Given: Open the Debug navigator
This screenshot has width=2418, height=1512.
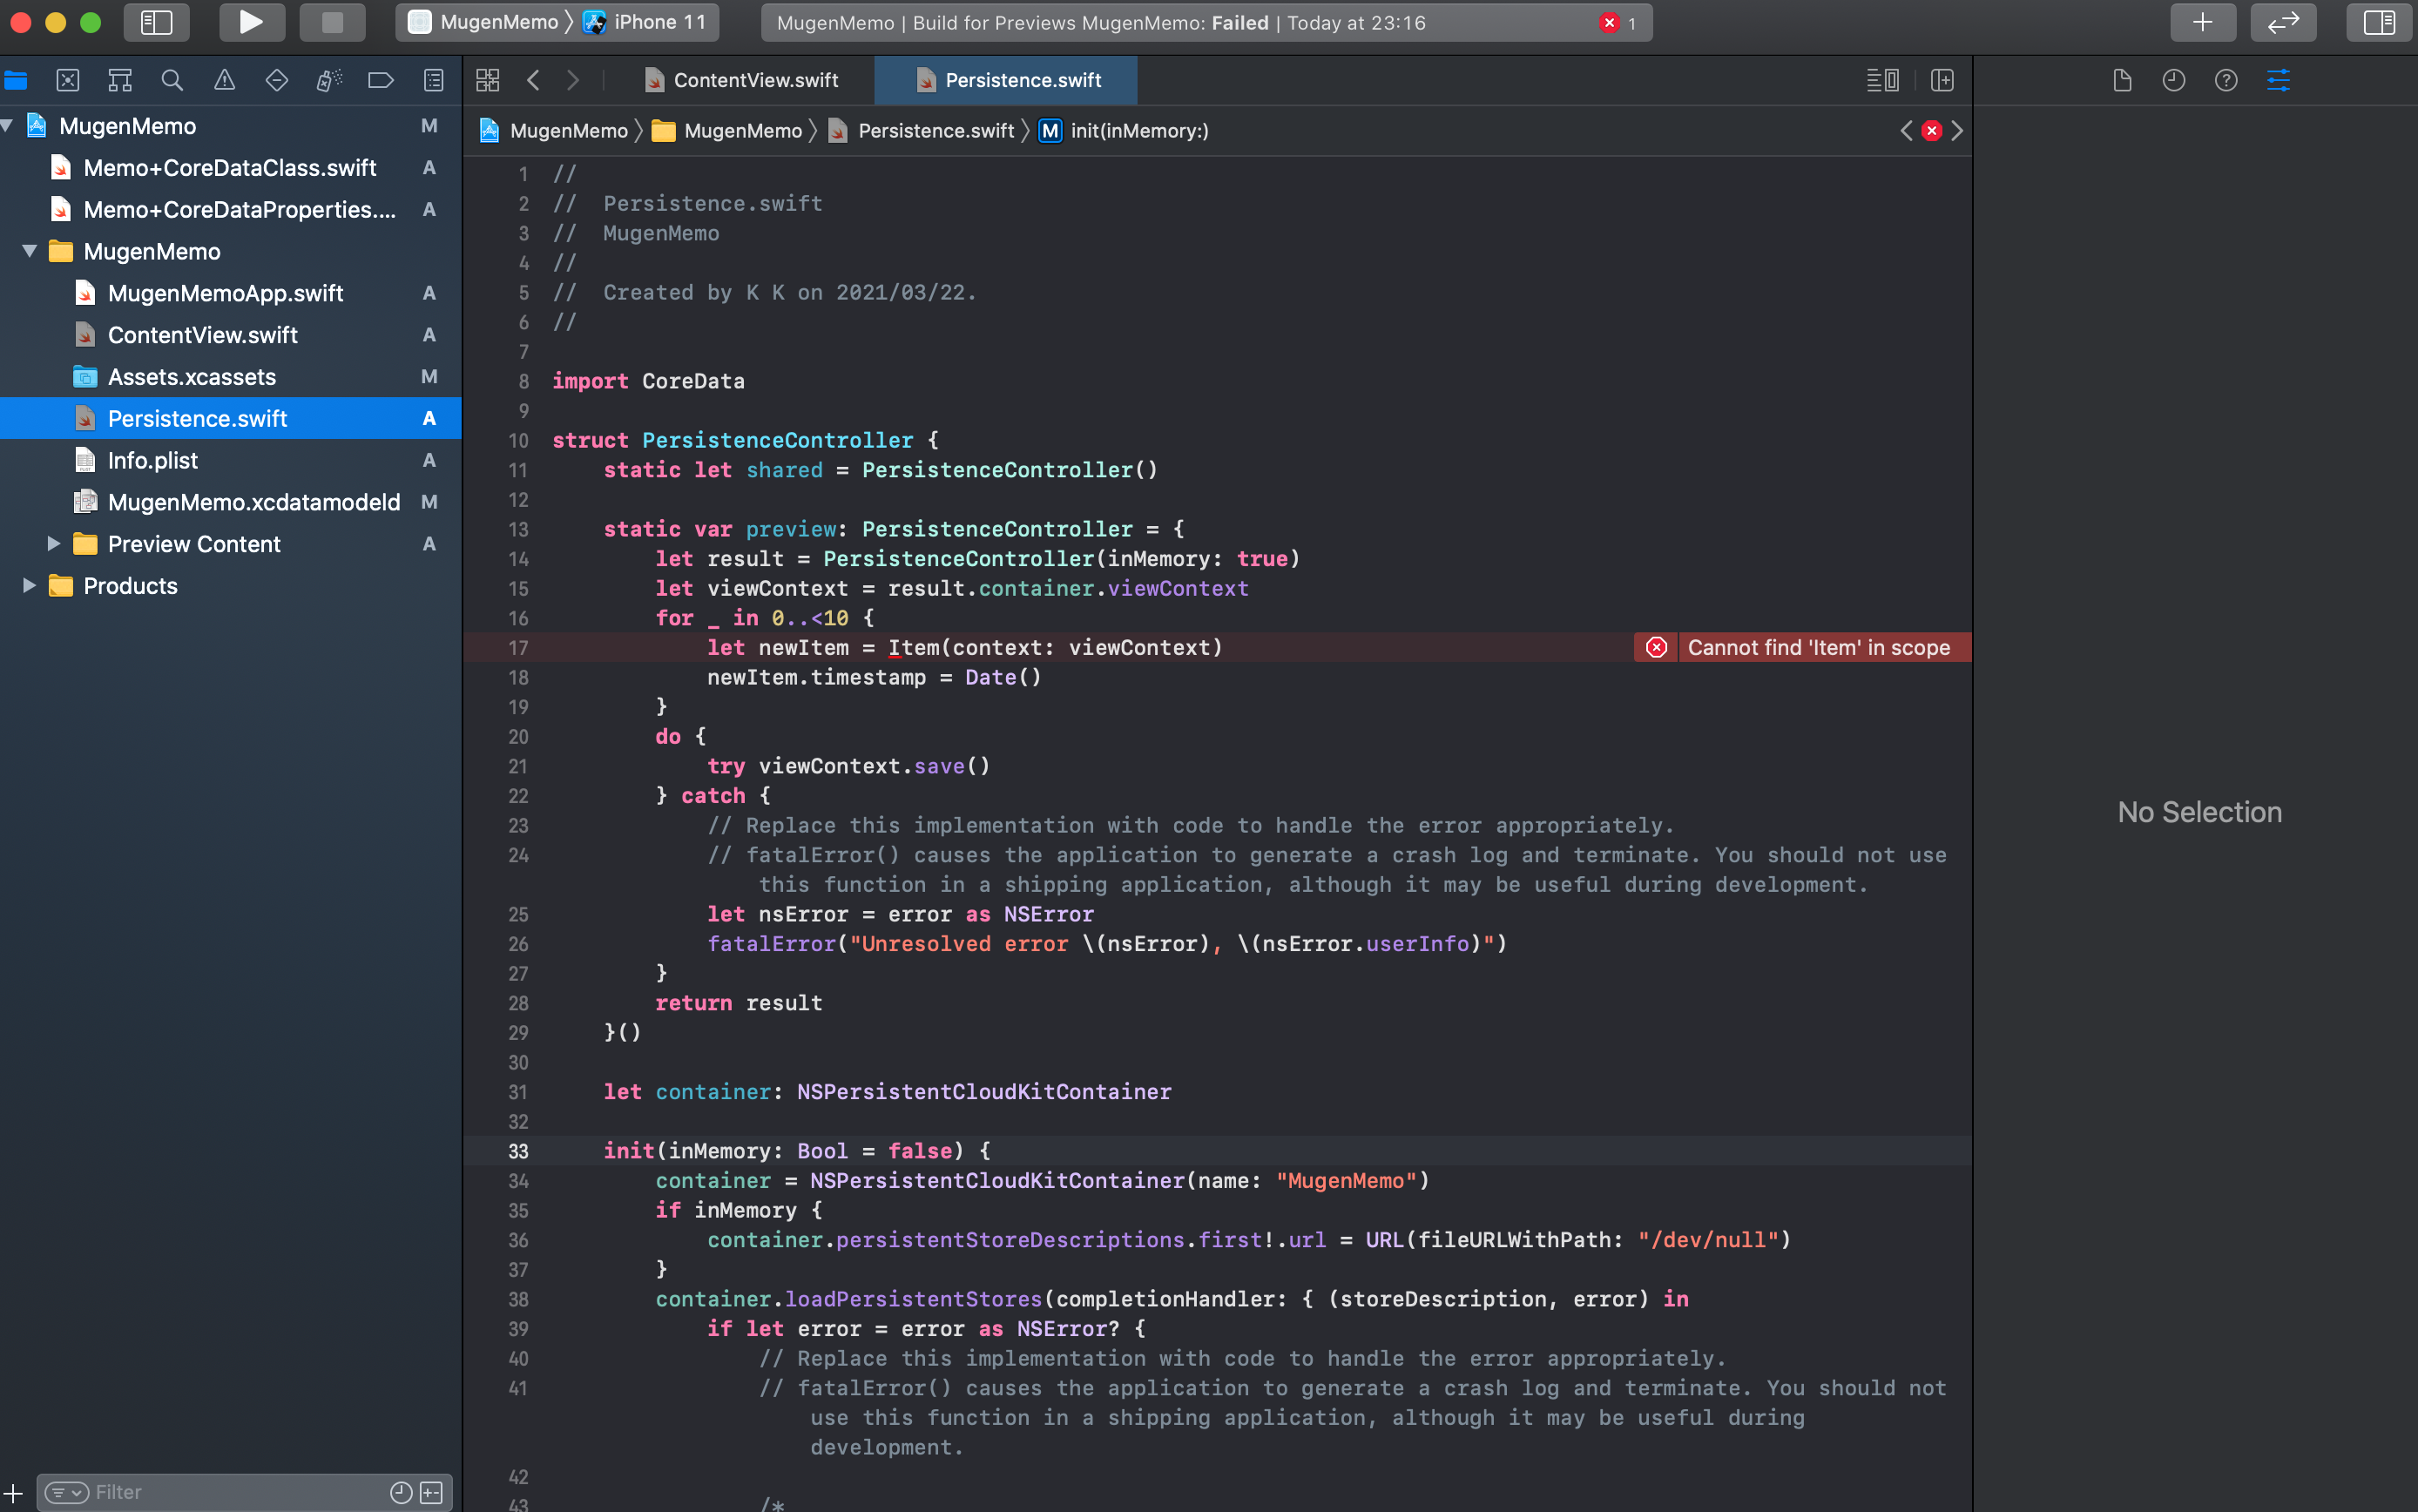Looking at the screenshot, I should (329, 80).
